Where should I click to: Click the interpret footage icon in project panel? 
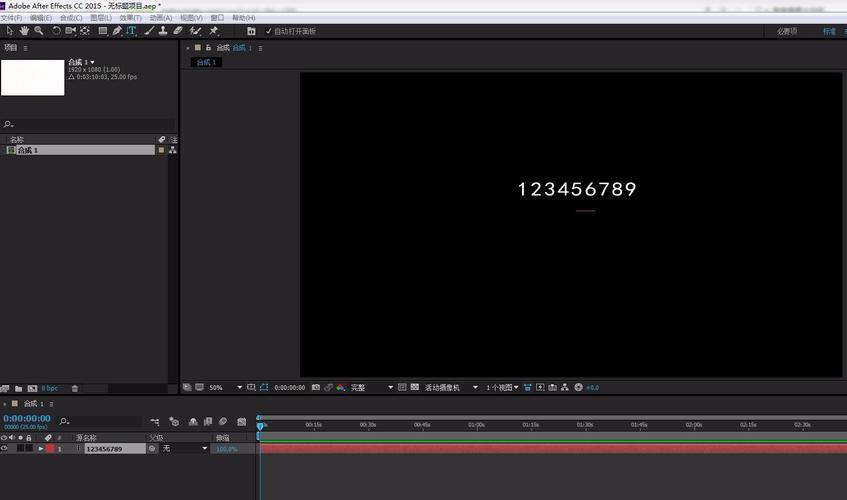pyautogui.click(x=5, y=388)
